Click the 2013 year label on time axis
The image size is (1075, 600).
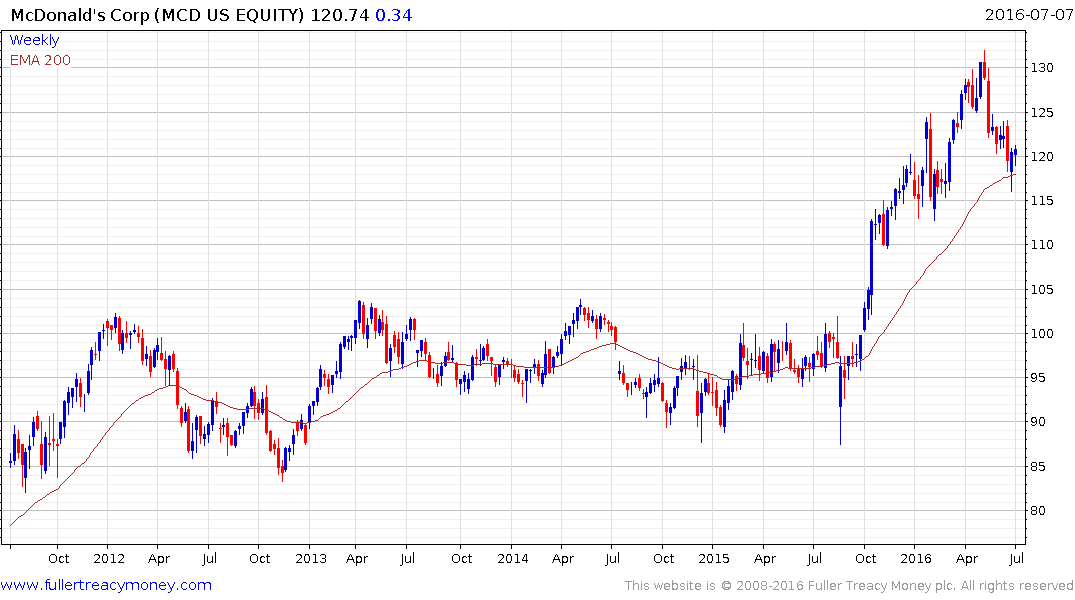pos(311,558)
